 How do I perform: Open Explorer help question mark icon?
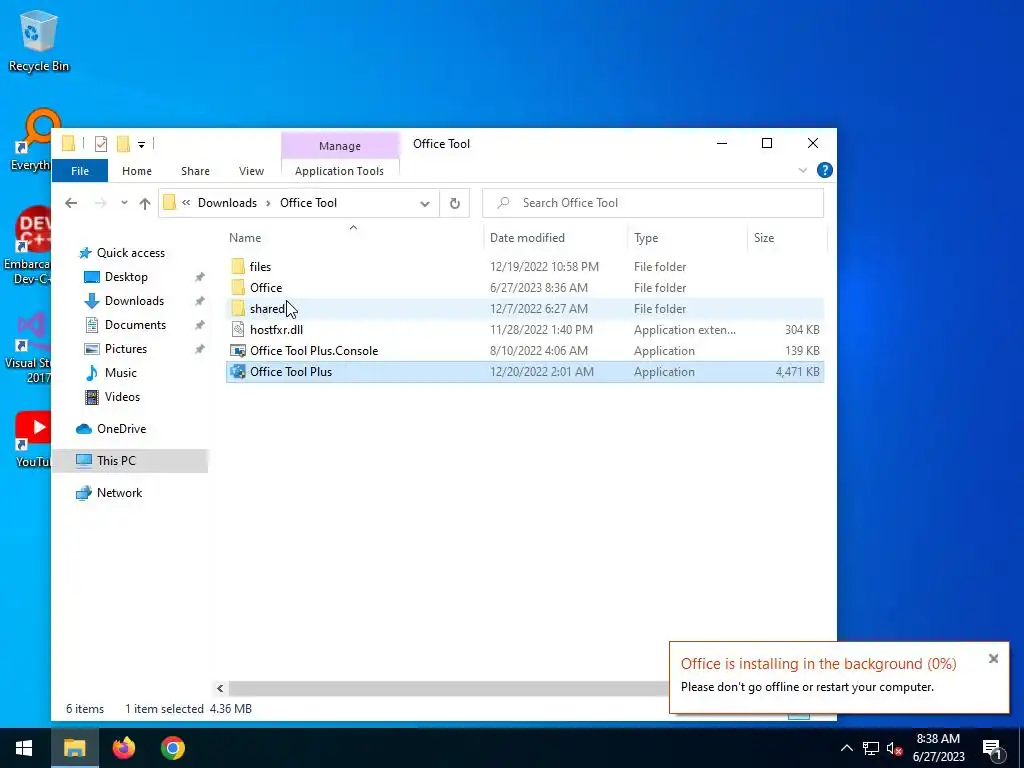coord(825,170)
